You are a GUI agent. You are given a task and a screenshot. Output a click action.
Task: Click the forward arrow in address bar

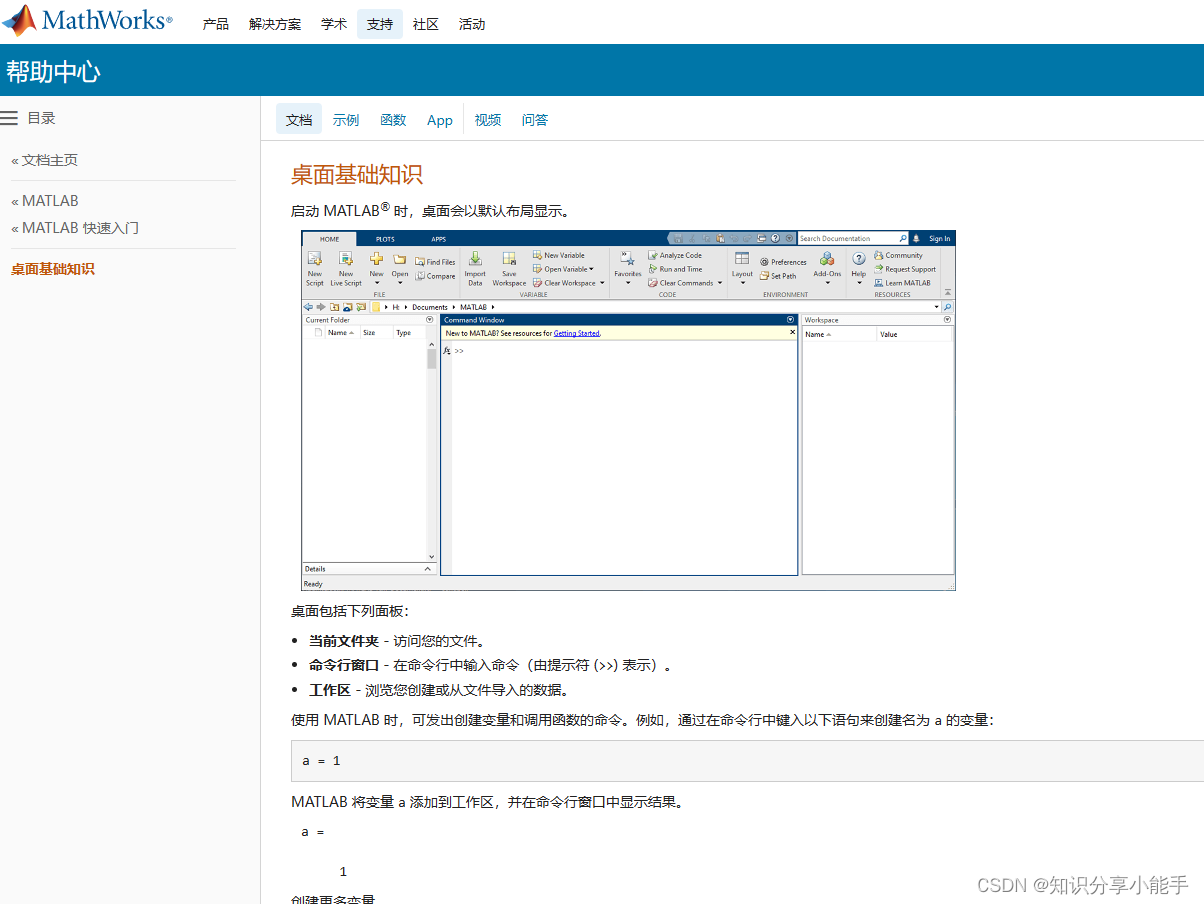(321, 307)
